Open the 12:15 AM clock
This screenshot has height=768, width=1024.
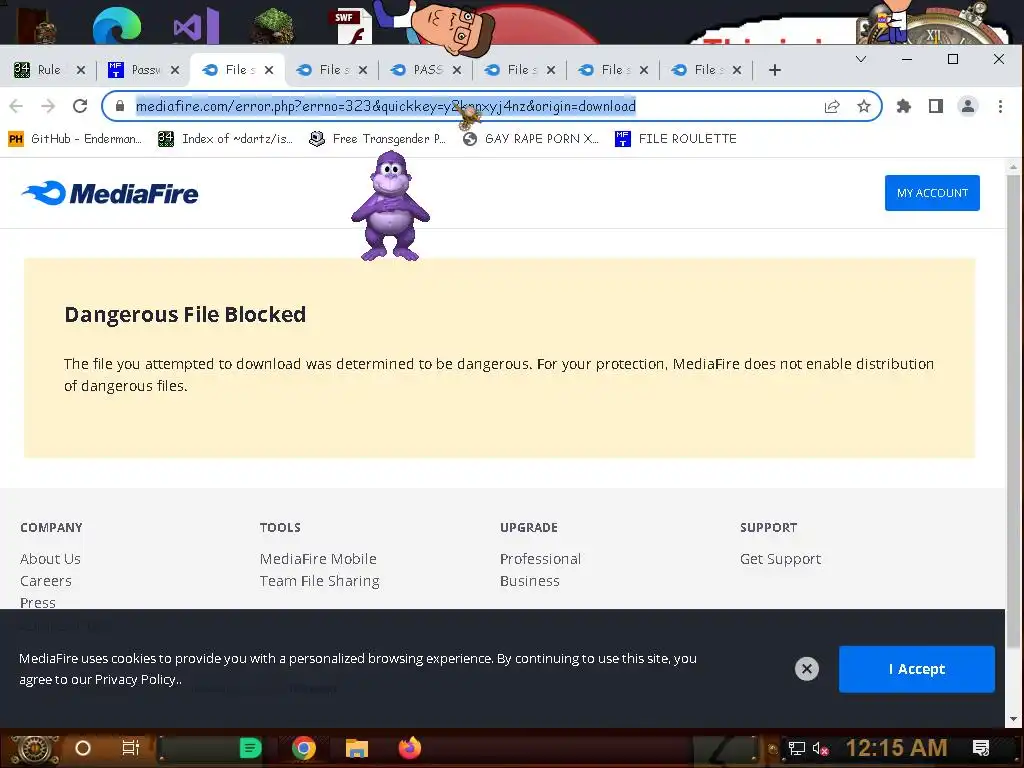click(x=897, y=748)
